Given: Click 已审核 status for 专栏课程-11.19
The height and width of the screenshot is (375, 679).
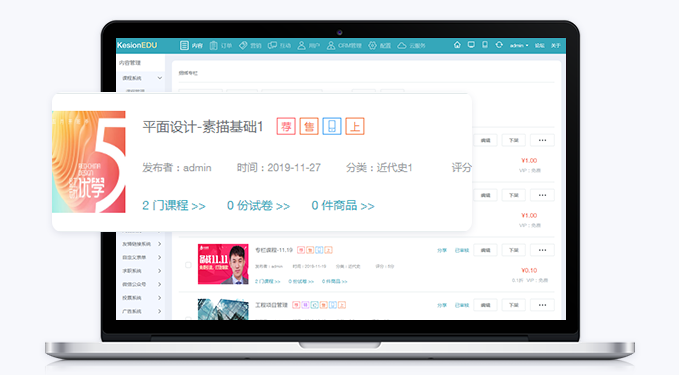Looking at the screenshot, I should pyautogui.click(x=462, y=250).
